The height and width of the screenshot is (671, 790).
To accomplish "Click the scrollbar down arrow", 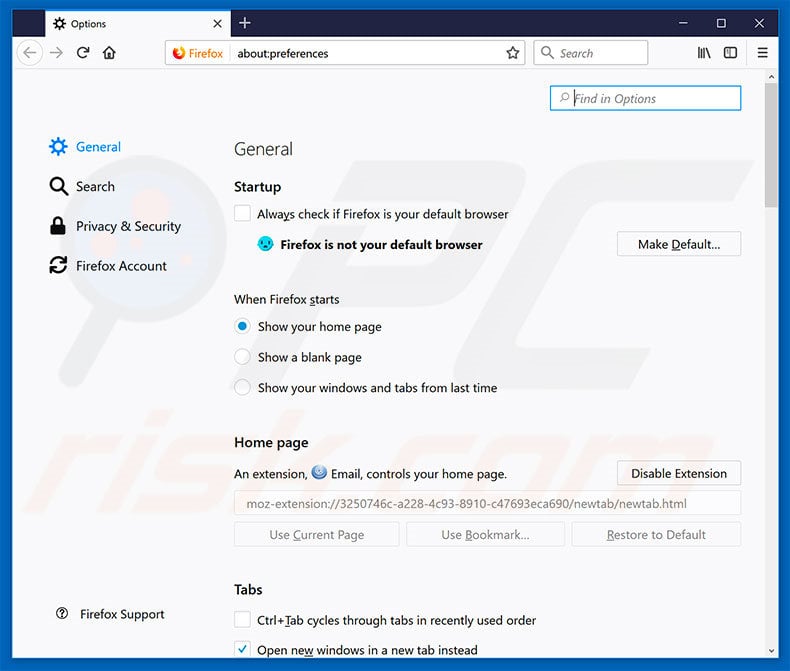I will 771,651.
